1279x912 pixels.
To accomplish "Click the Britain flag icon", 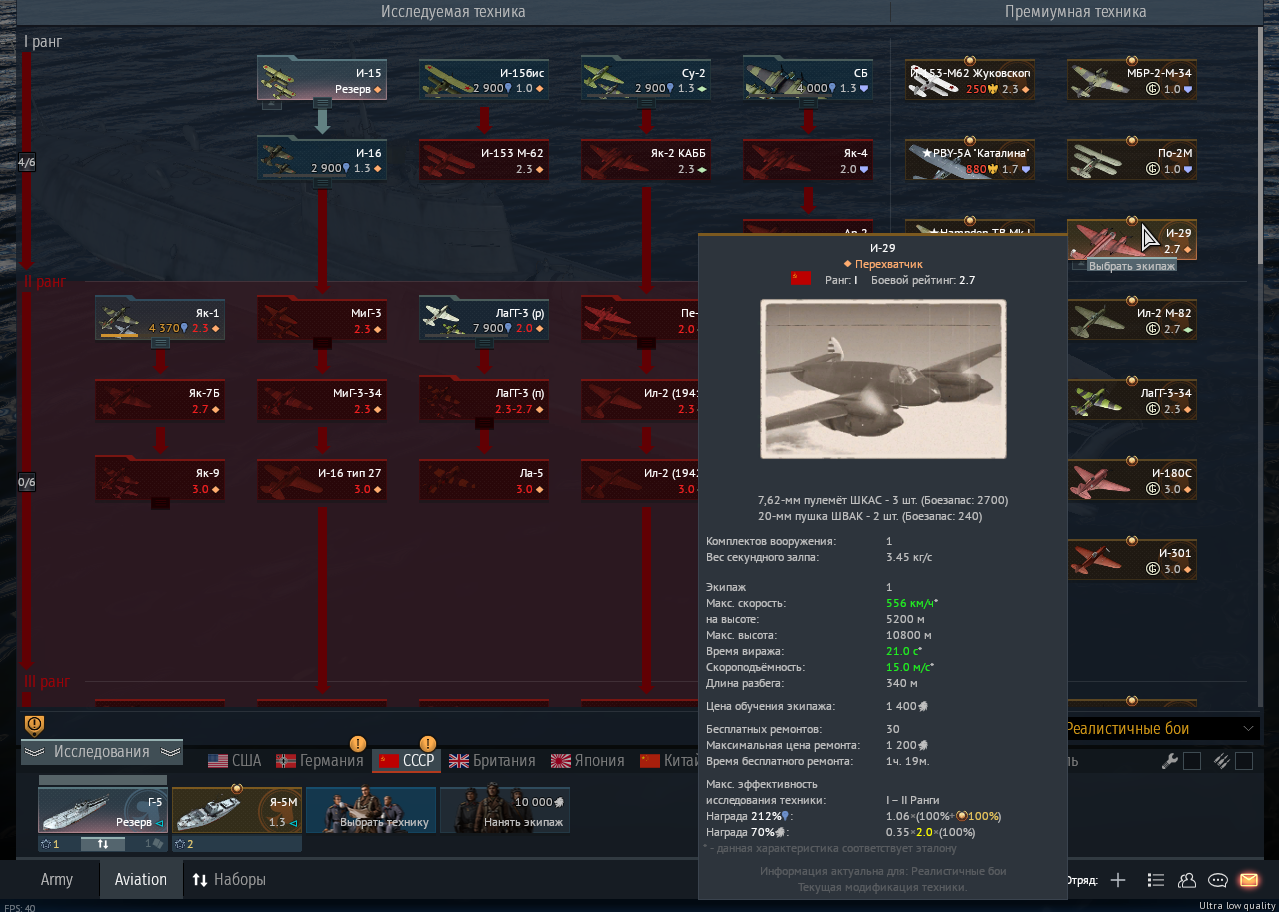I will click(459, 761).
